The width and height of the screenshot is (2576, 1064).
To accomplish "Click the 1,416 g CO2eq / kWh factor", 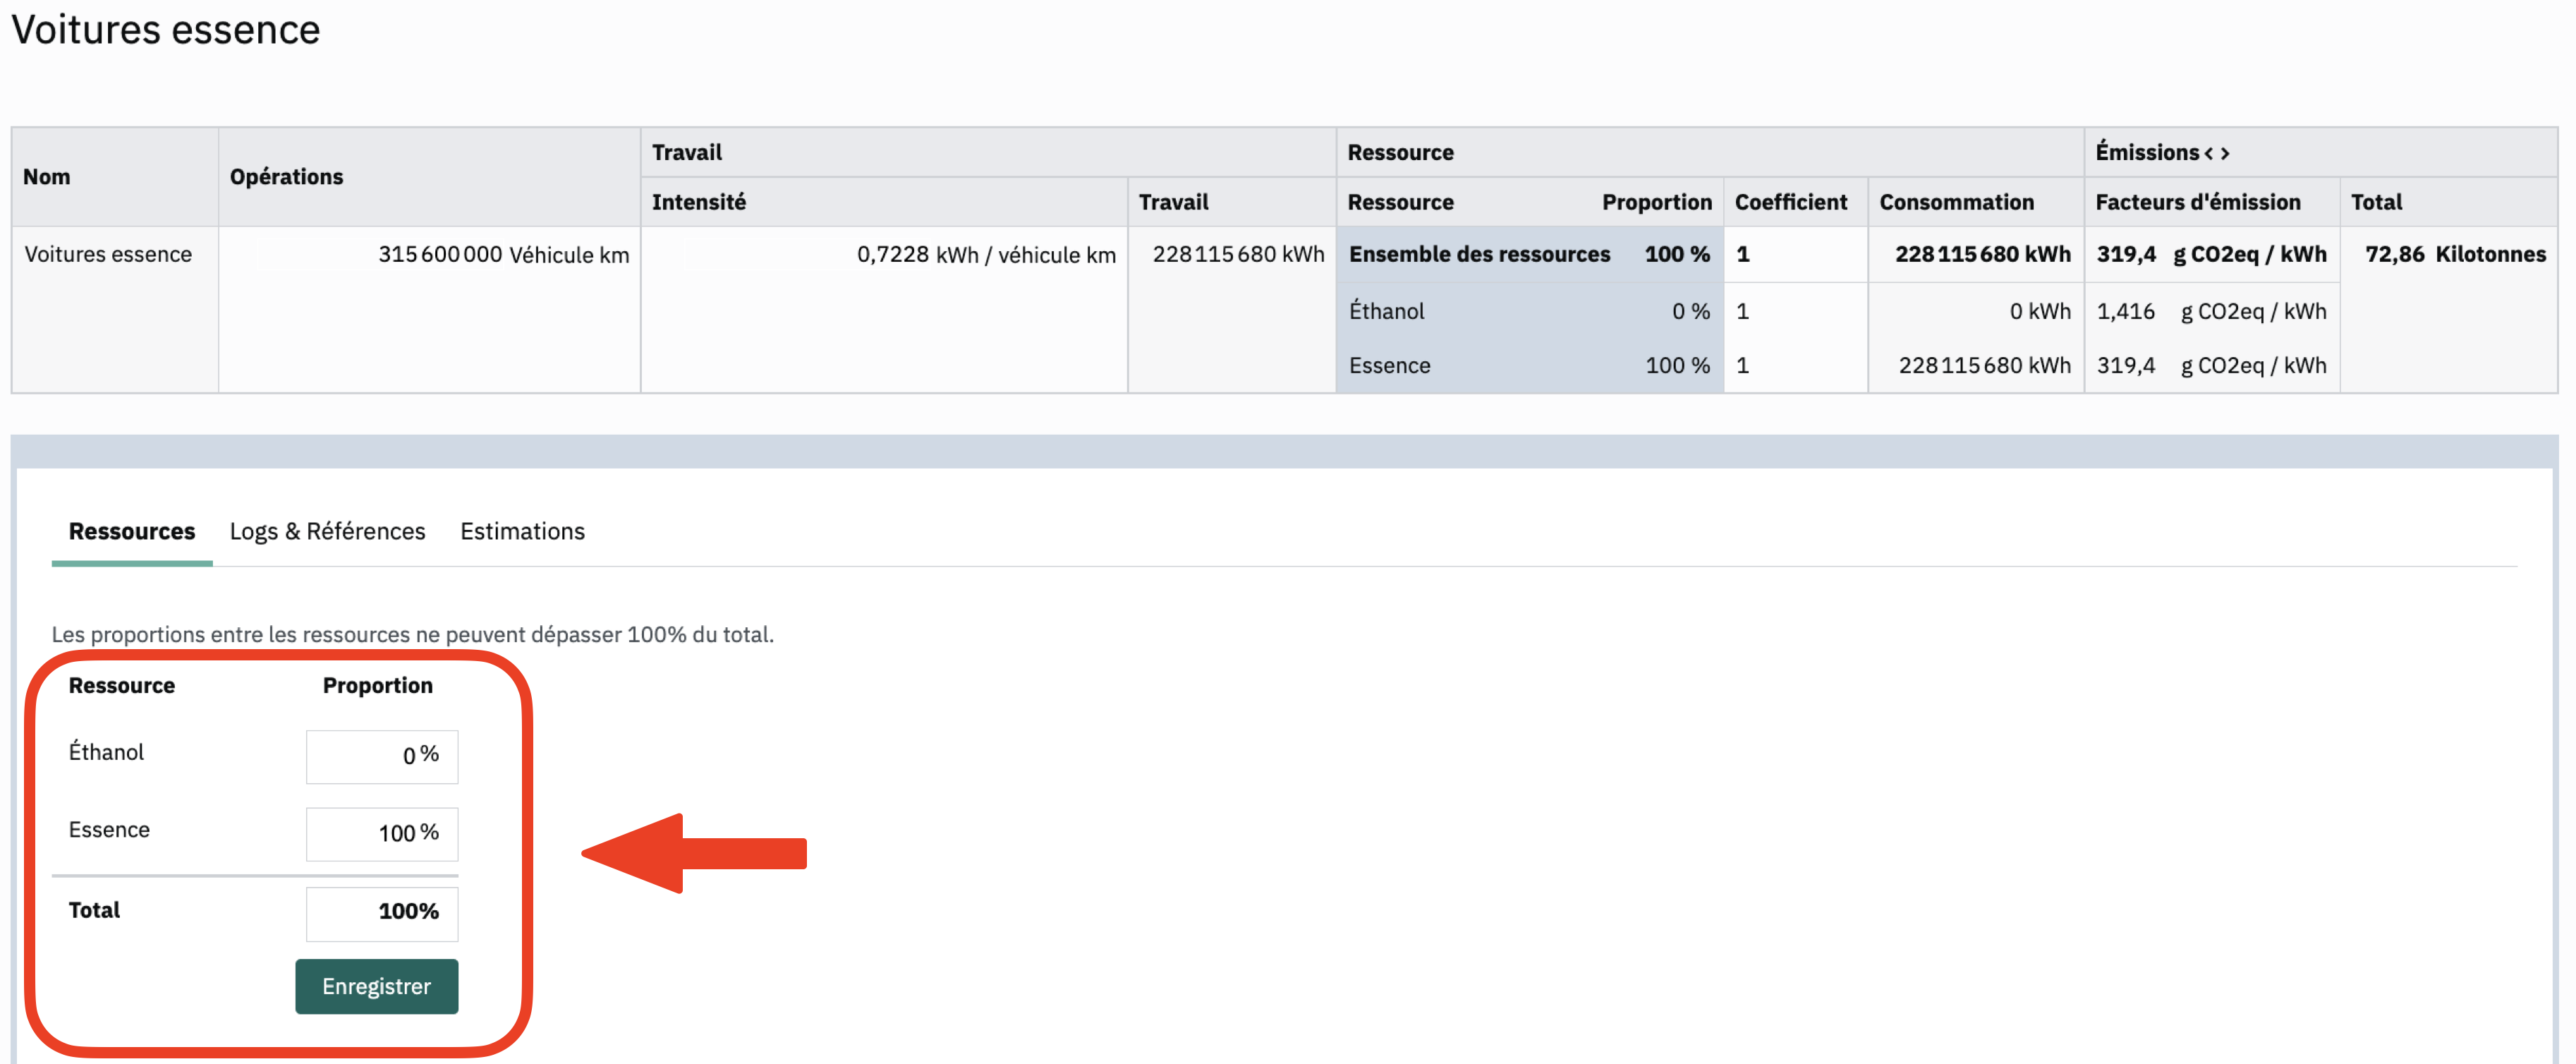I will click(2211, 311).
